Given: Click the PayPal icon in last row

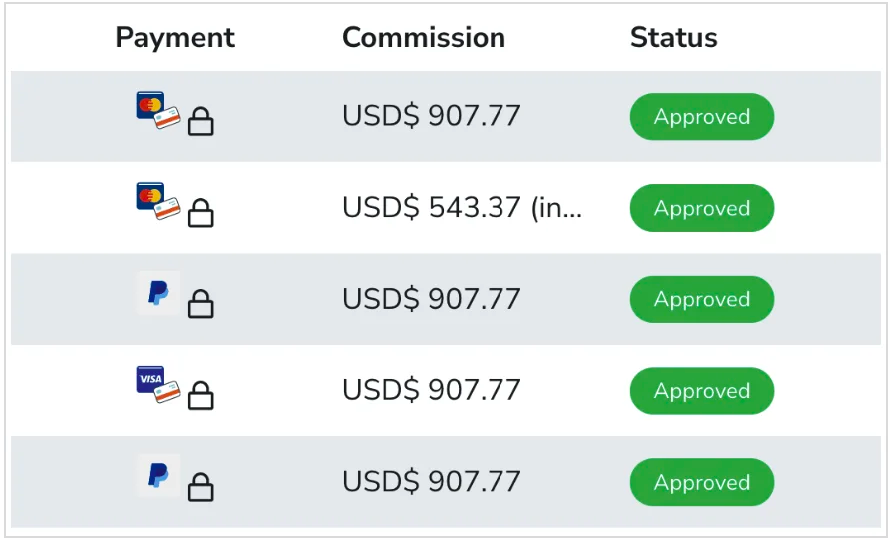Looking at the screenshot, I should 158,476.
